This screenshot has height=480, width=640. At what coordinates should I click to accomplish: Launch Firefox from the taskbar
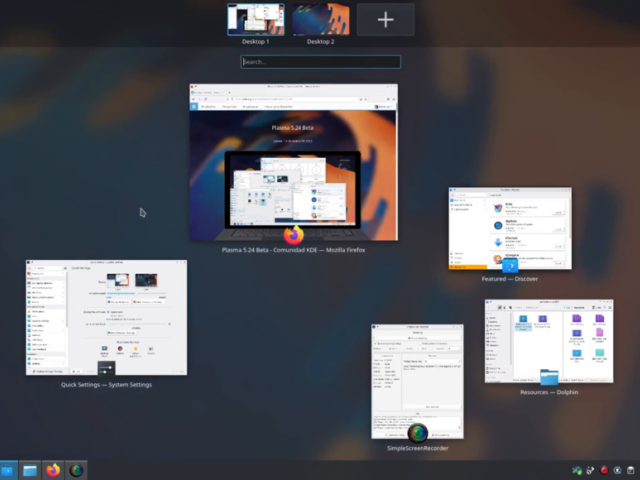53,470
